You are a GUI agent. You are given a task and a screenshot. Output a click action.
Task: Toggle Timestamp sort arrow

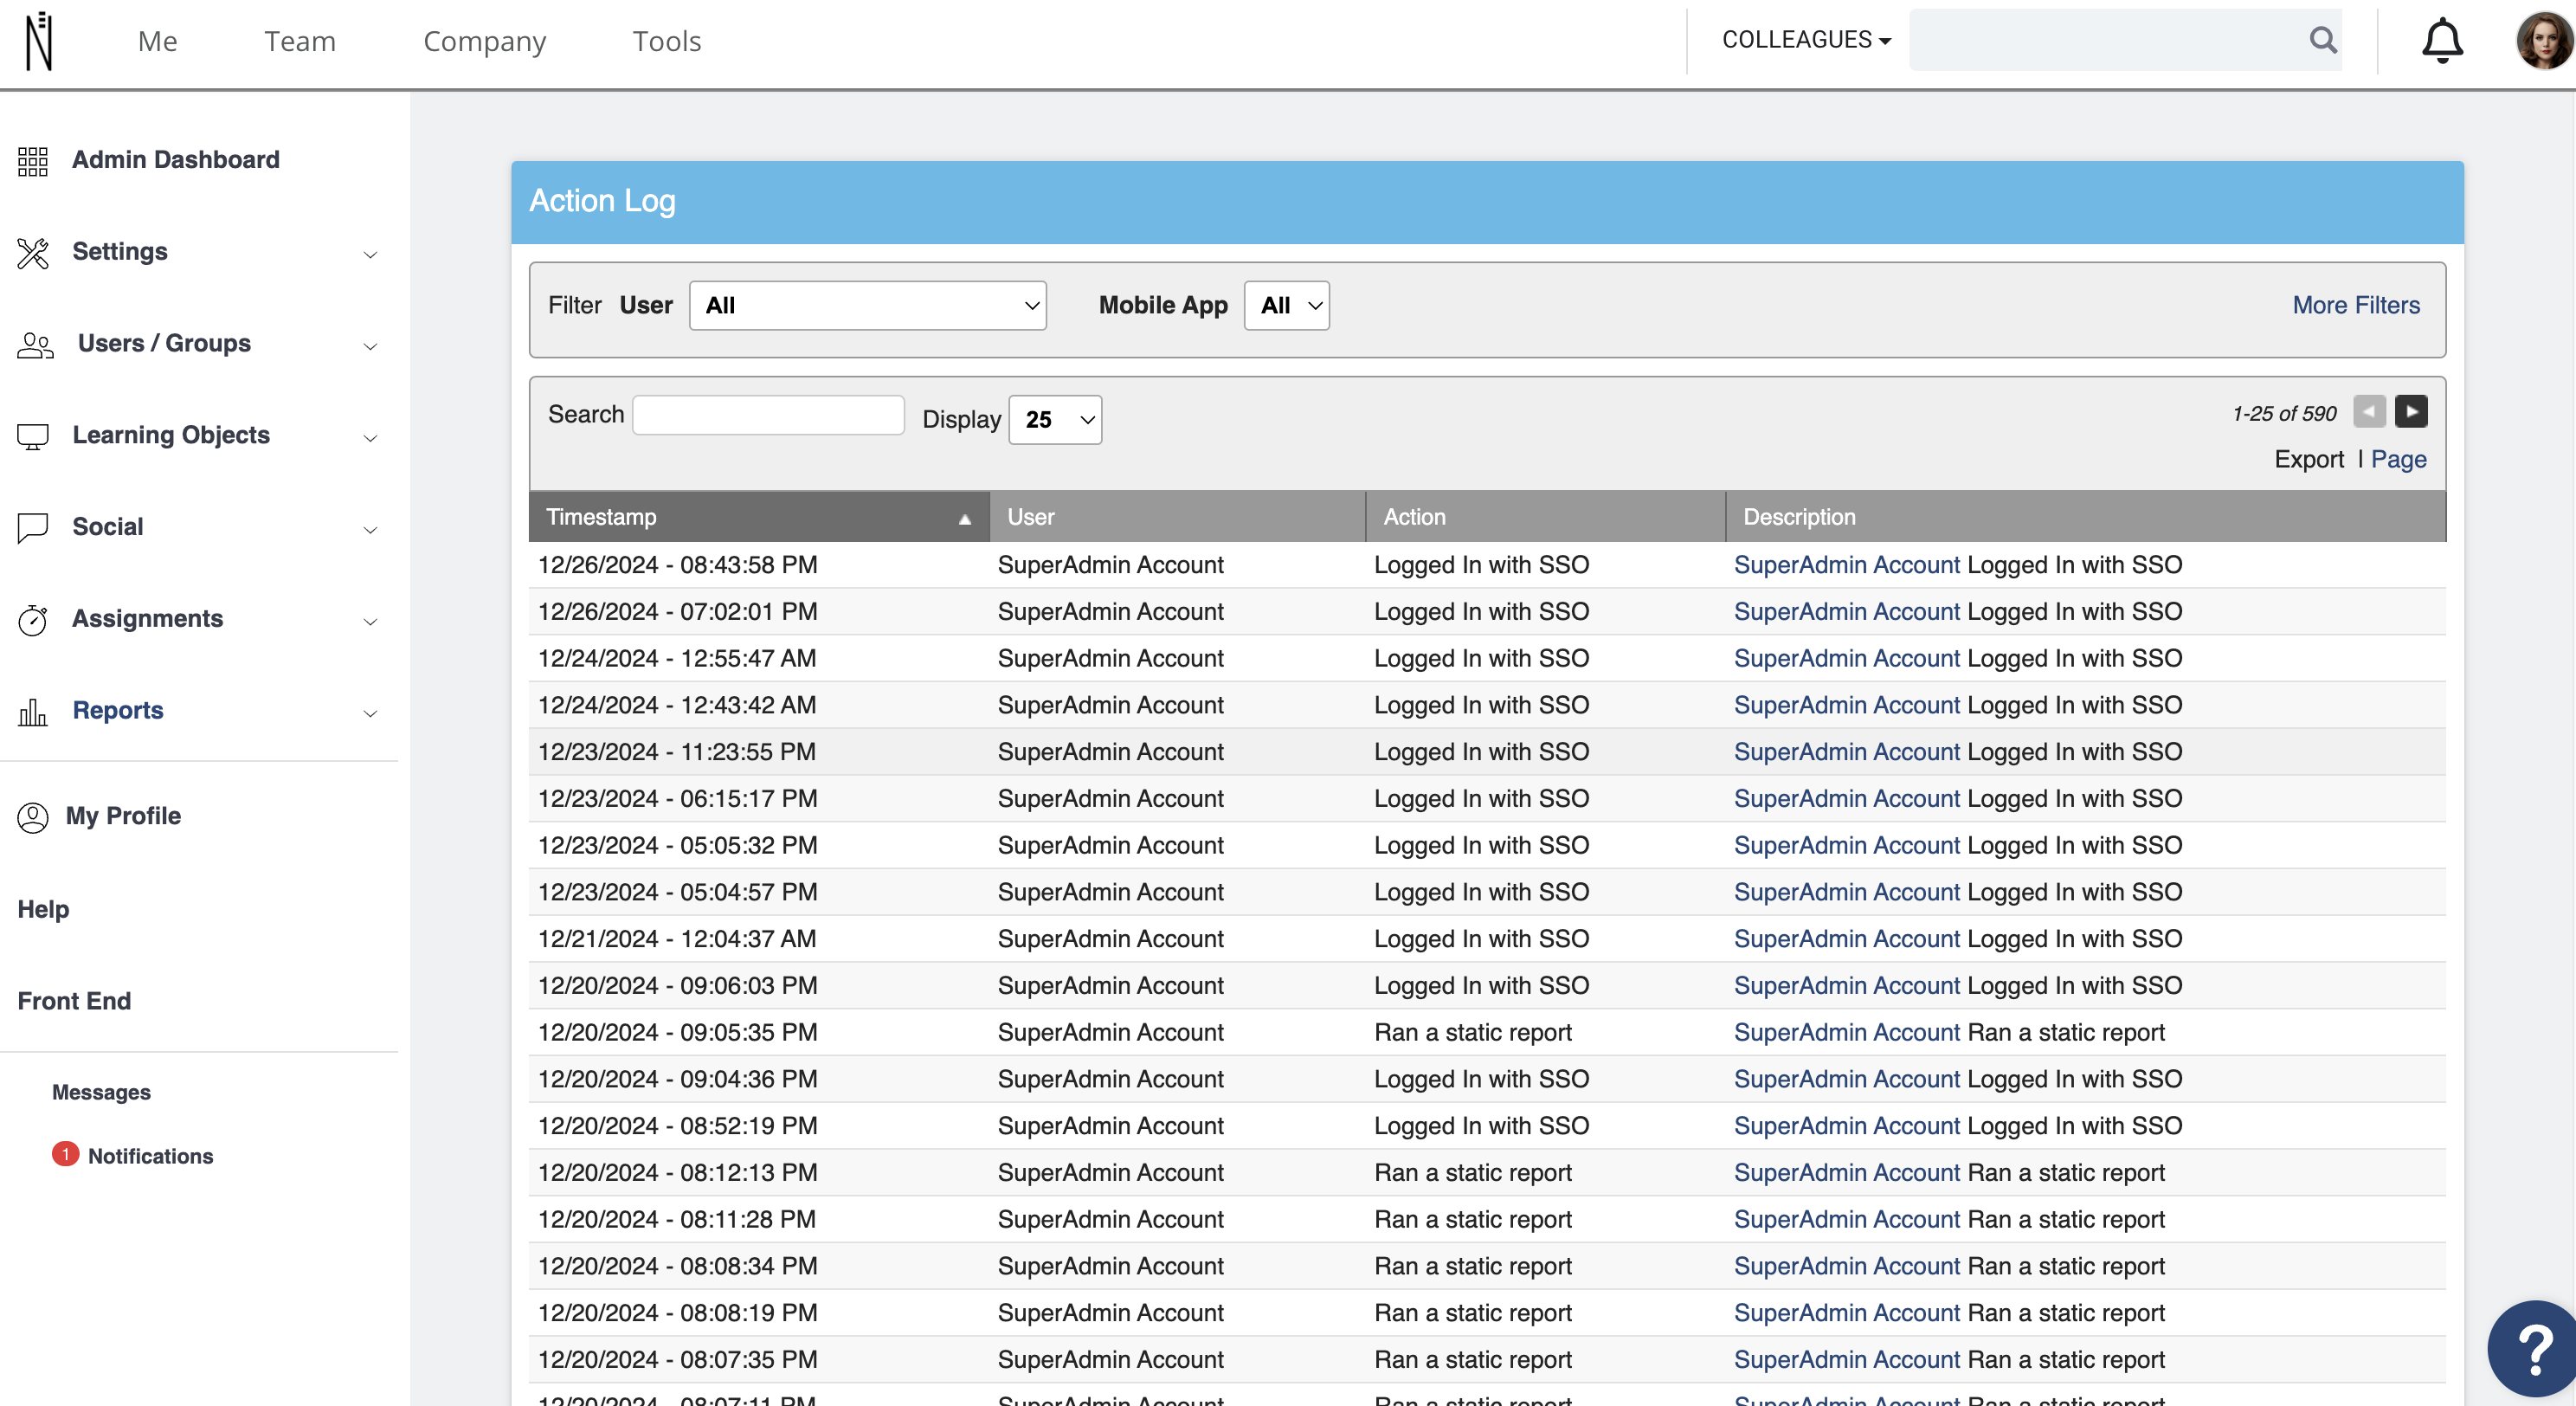tap(964, 519)
